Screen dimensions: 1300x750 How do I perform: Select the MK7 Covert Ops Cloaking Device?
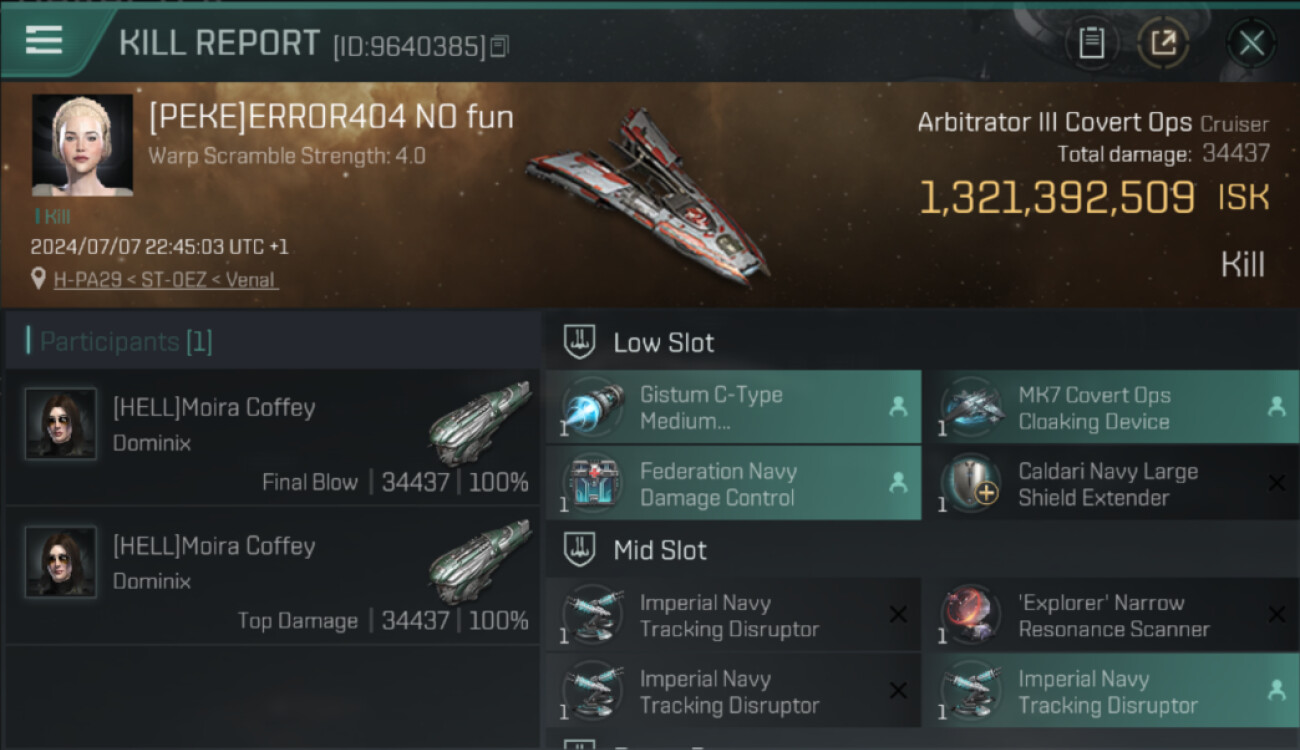coord(1093,408)
